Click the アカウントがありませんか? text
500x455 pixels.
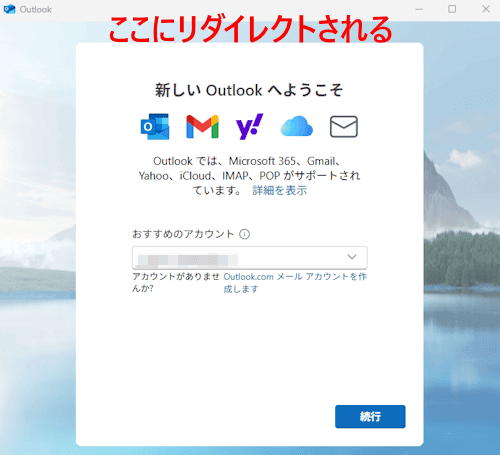click(176, 283)
